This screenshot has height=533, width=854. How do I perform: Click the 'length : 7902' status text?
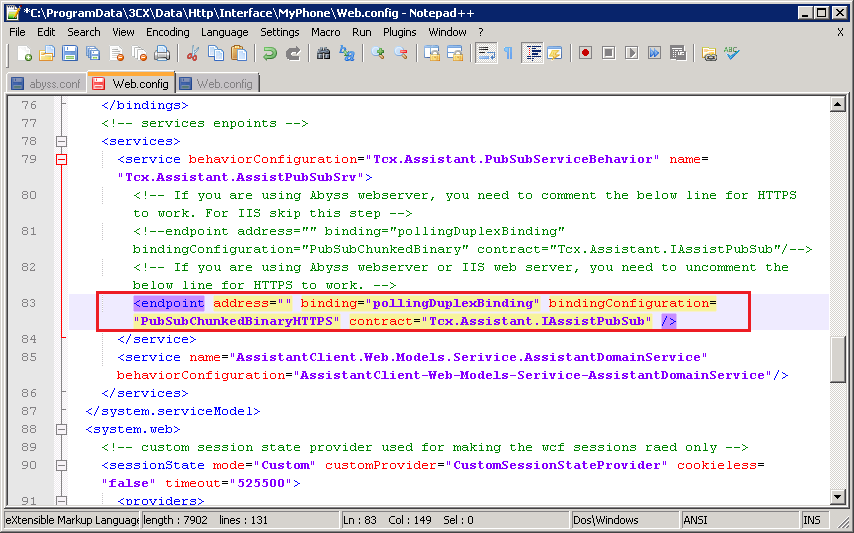pos(175,520)
